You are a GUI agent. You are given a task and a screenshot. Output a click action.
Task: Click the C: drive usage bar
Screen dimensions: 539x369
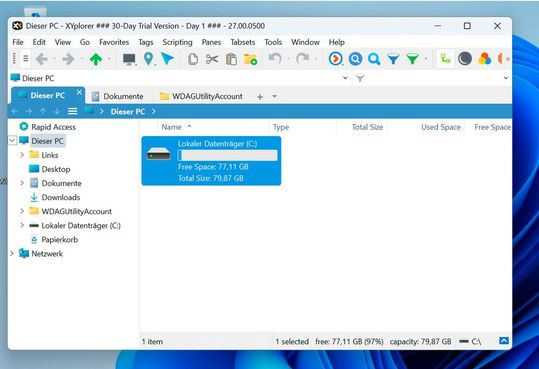[x=228, y=155]
